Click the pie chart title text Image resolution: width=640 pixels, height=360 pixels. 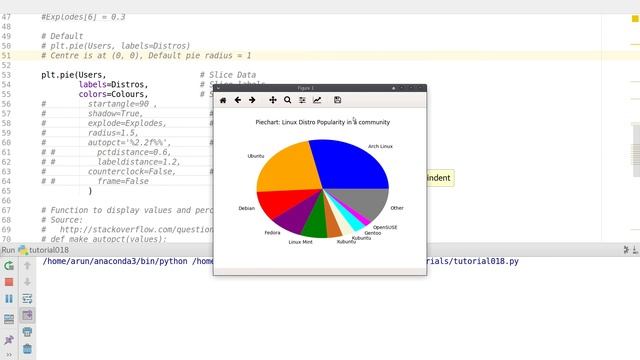click(322, 122)
